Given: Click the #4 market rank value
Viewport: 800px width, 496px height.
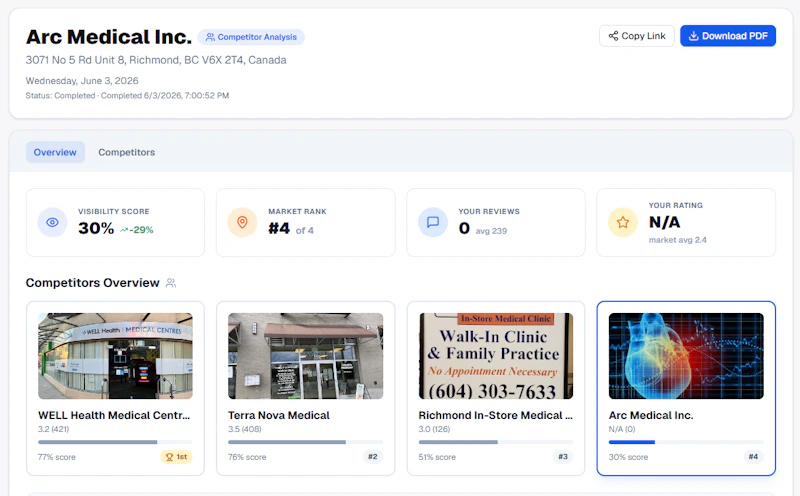Looking at the screenshot, I should [x=279, y=228].
